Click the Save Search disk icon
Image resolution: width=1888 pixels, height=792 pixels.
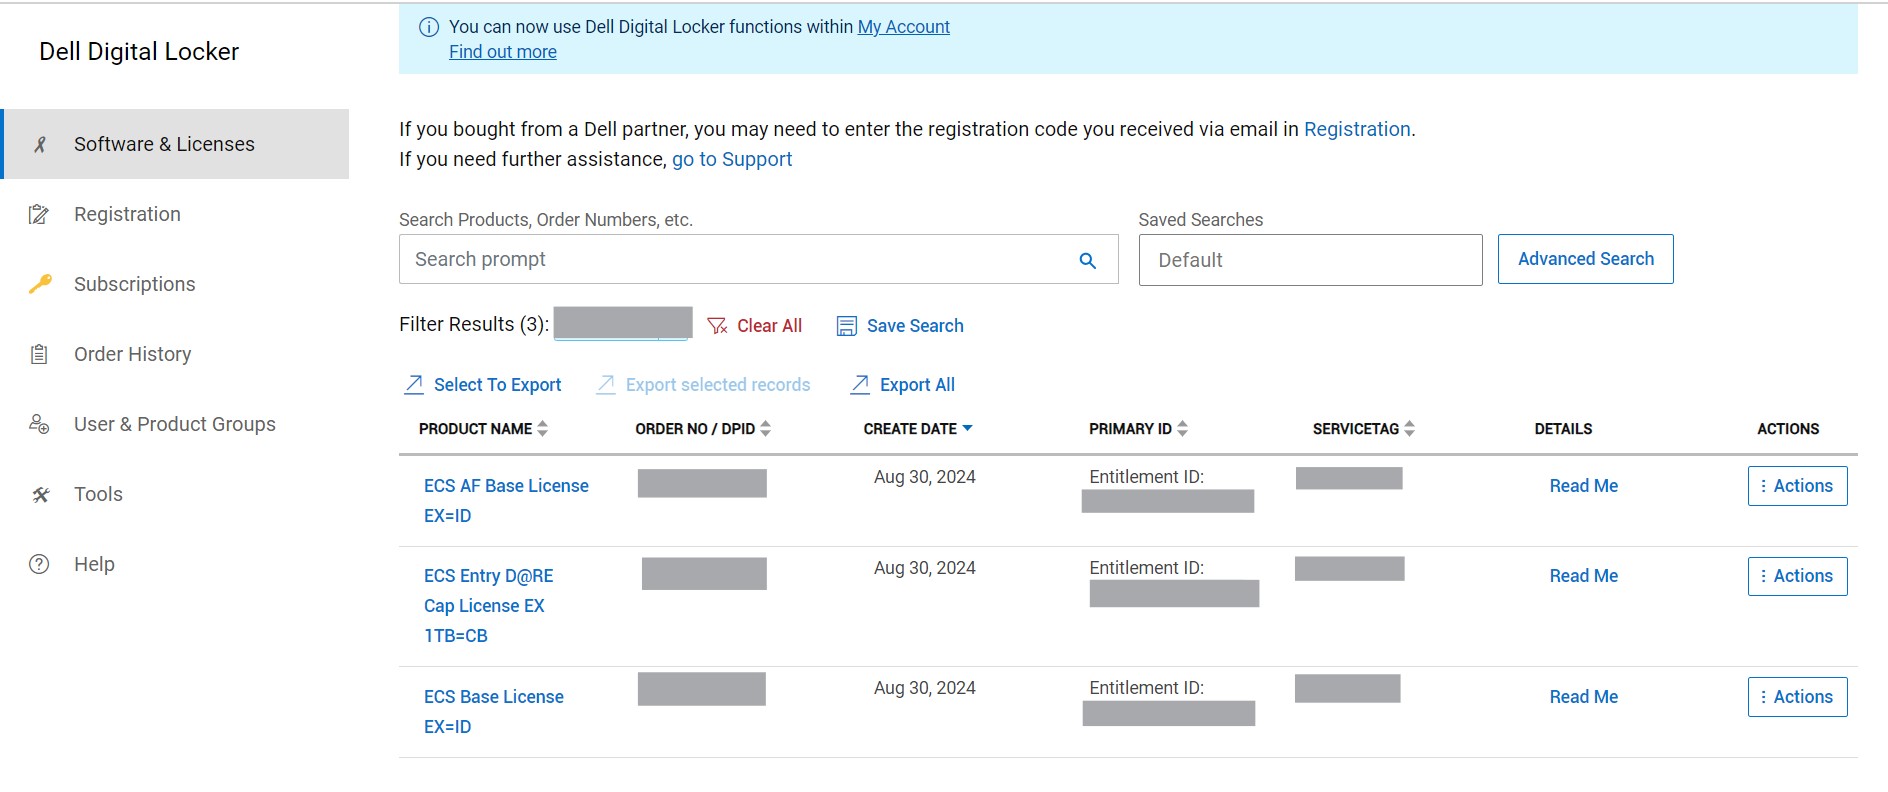pyautogui.click(x=847, y=326)
